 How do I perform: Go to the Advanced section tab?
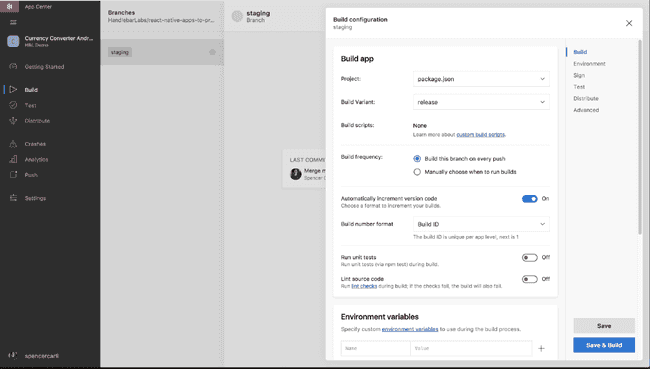point(586,110)
